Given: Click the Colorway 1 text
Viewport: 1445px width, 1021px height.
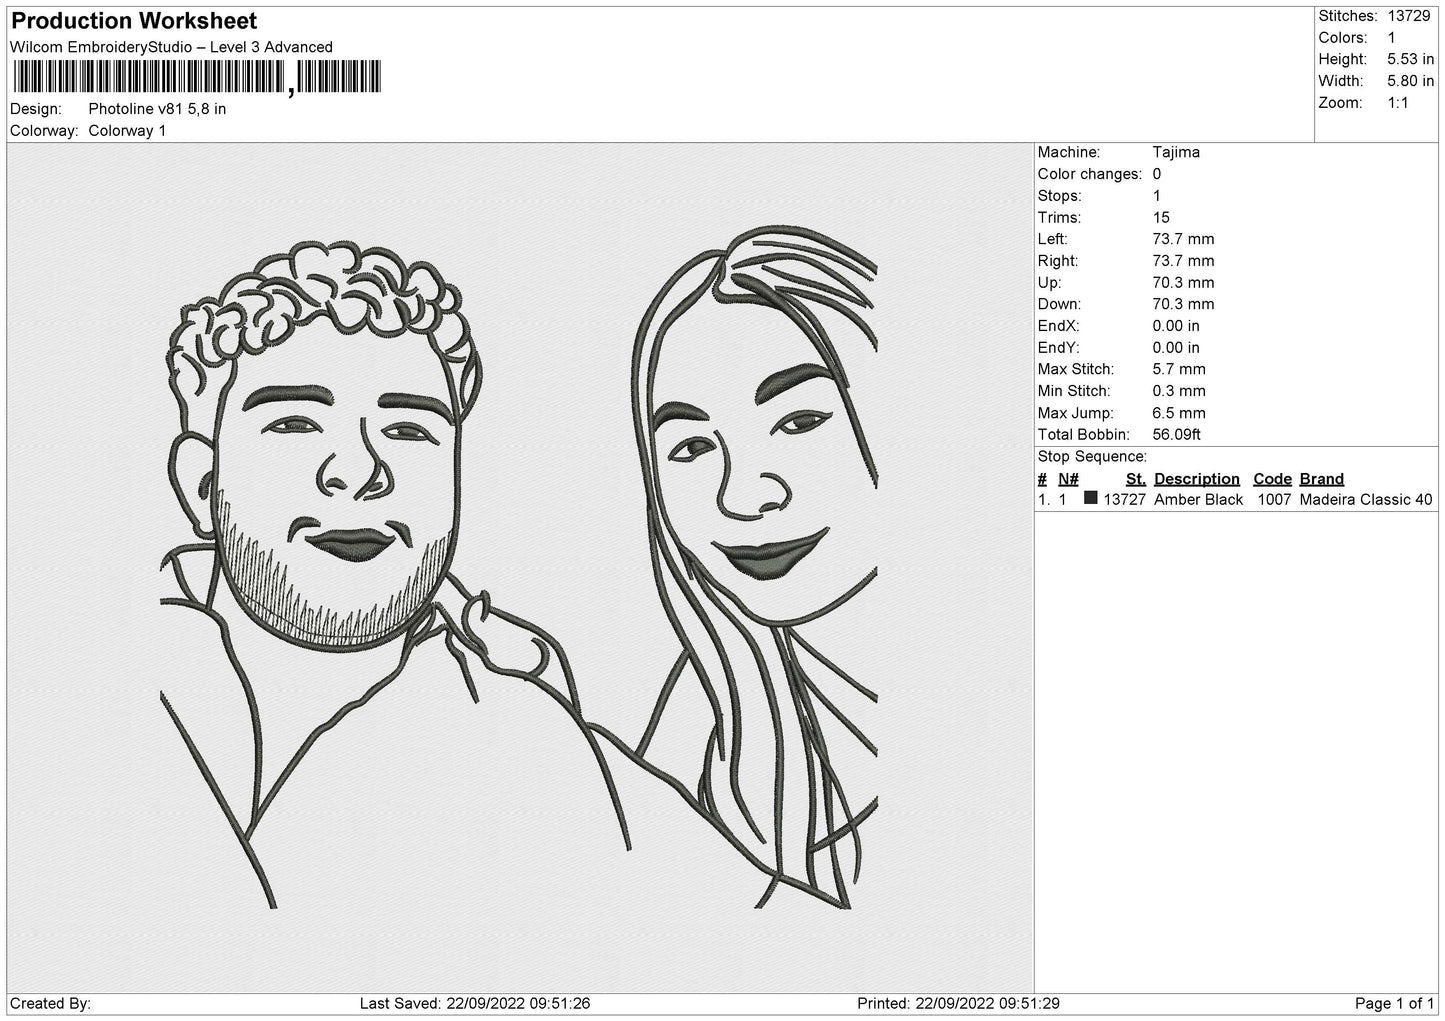Looking at the screenshot, I should pyautogui.click(x=127, y=130).
